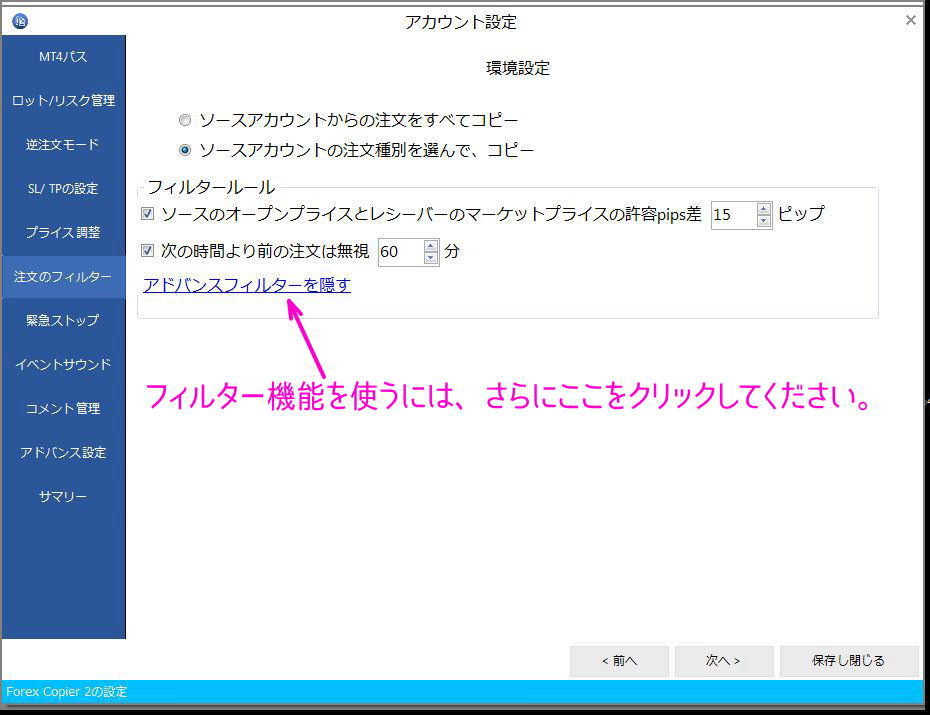930x715 pixels.
Task: Increase pips difference with up arrow
Action: tap(764, 209)
